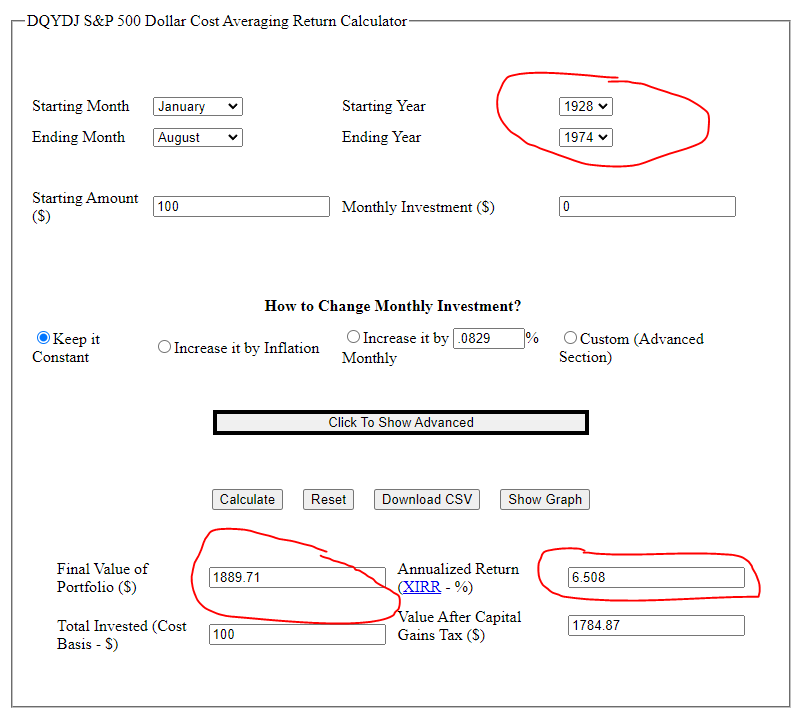Viewport: 809px width, 717px height.
Task: Click the Value After Capital Gains Tax field
Action: click(655, 625)
